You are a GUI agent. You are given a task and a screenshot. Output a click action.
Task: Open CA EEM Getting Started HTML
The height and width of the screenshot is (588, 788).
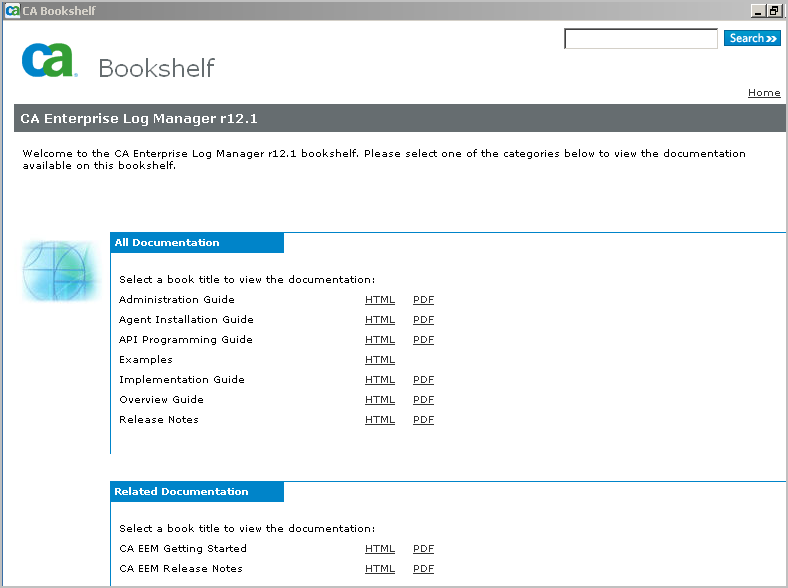click(380, 549)
